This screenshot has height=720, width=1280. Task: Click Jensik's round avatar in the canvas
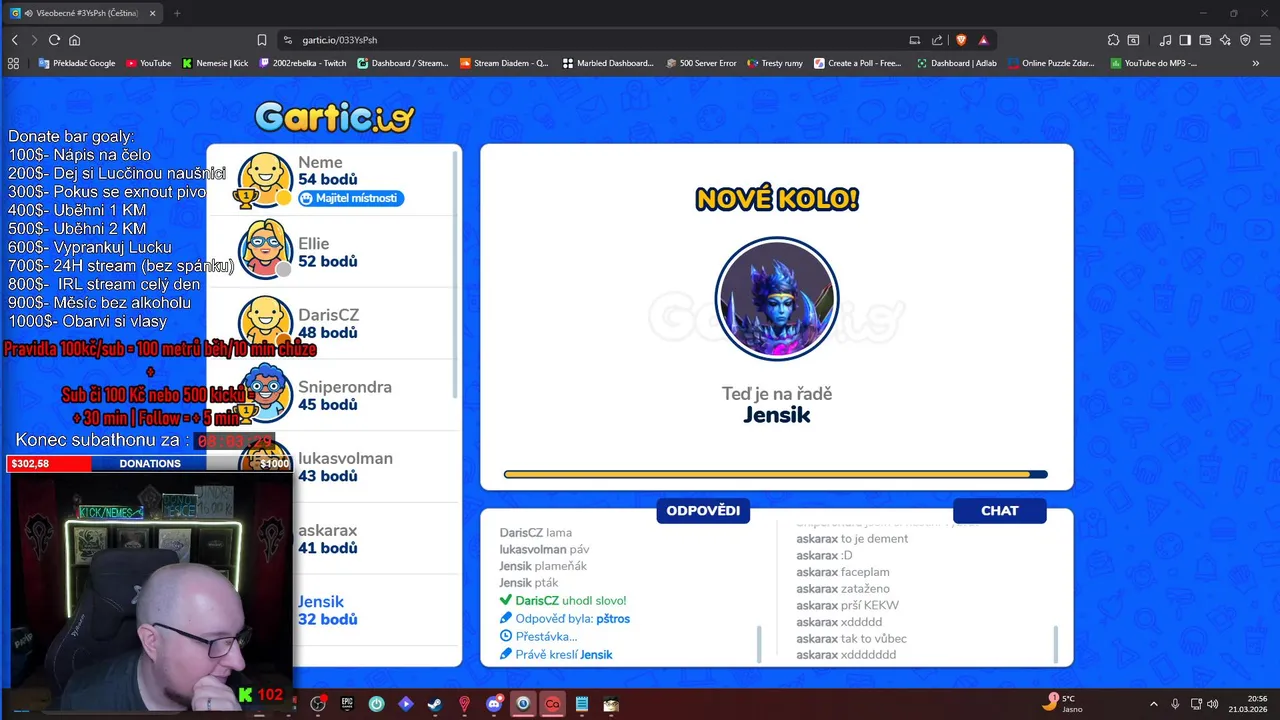tap(777, 299)
